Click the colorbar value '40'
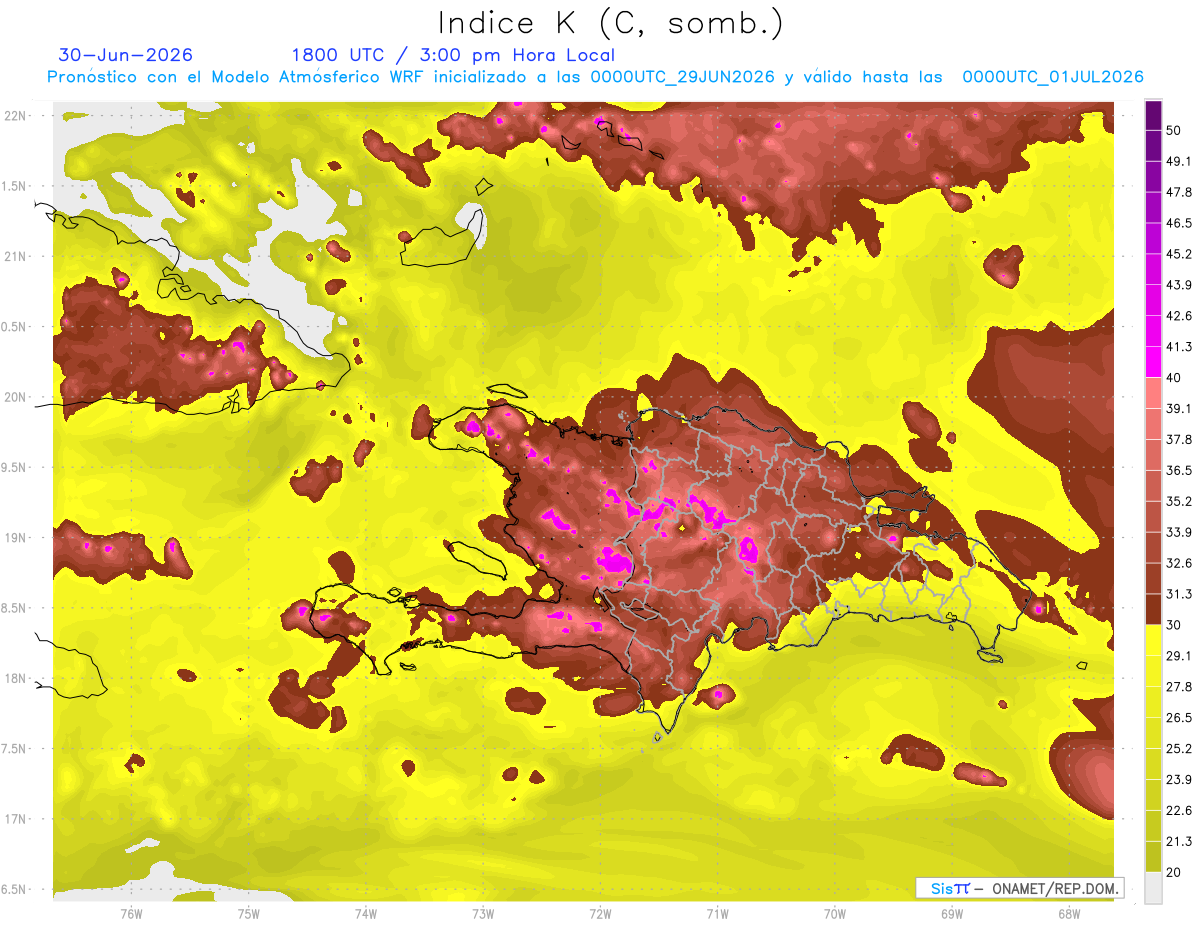This screenshot has width=1200, height=927. pyautogui.click(x=1173, y=378)
